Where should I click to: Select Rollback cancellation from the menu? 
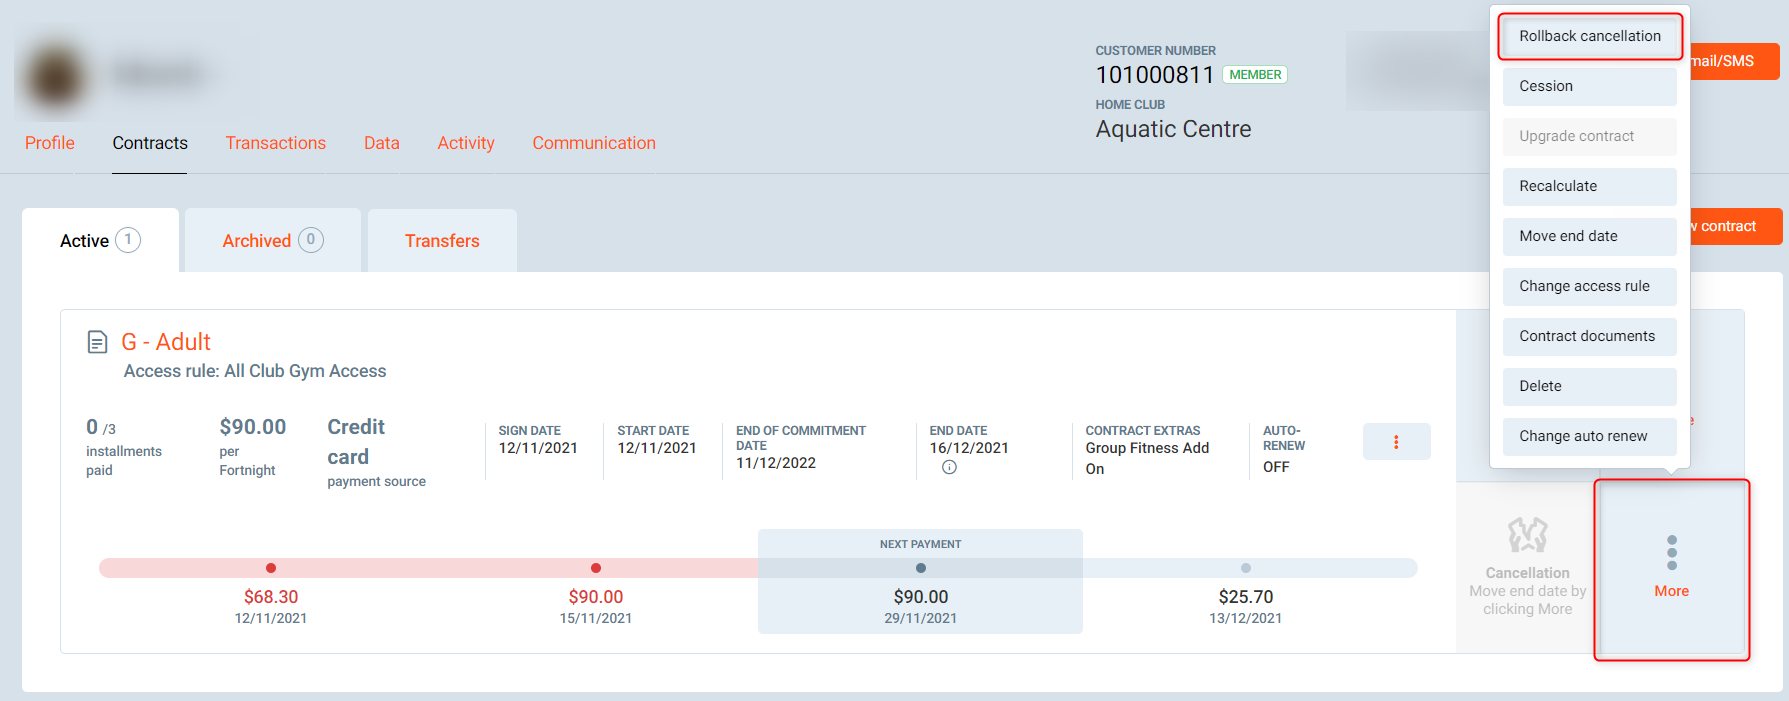[1589, 36]
